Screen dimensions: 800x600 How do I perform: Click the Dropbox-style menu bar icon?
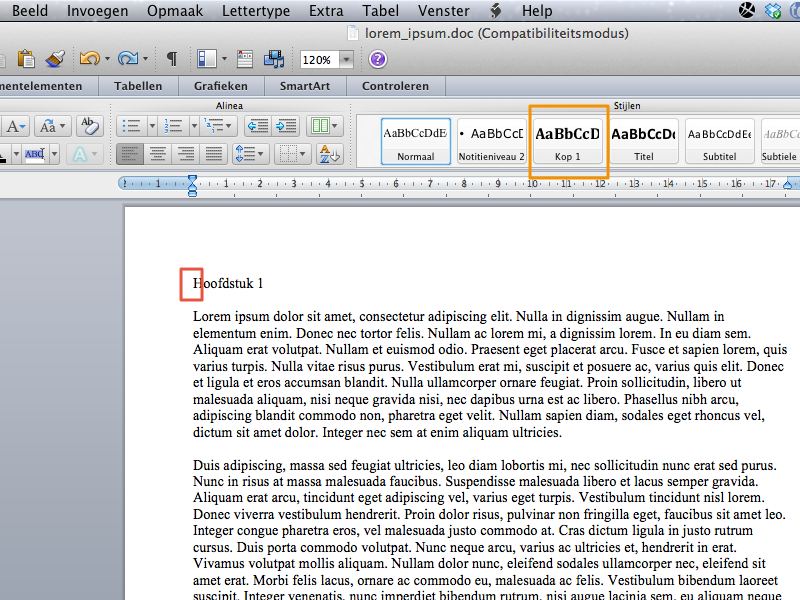(x=773, y=10)
